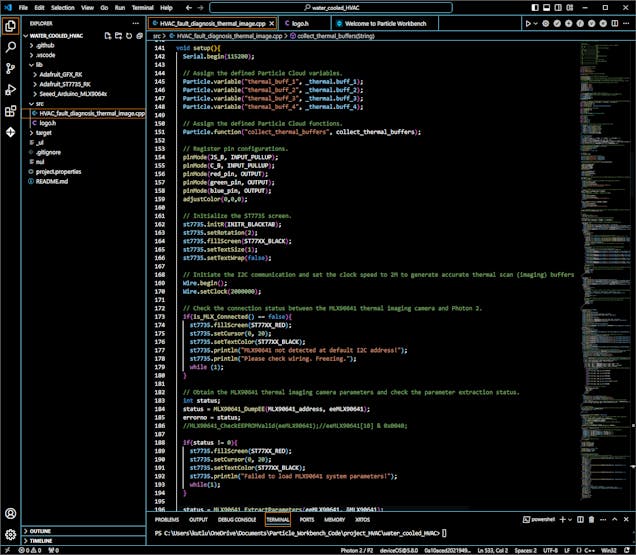The image size is (636, 555).
Task: Open the Manage gear icon
Action: (x=10, y=535)
